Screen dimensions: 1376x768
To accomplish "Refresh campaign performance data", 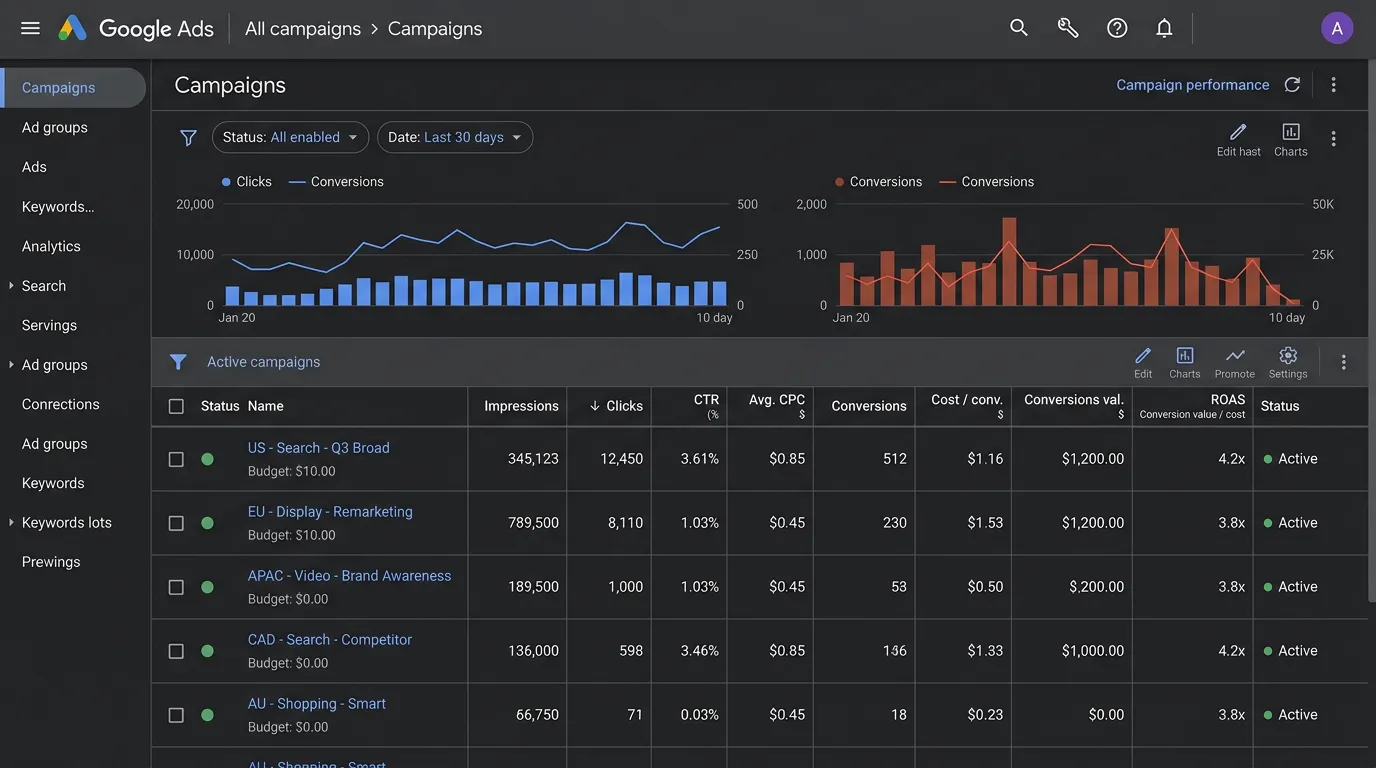I will coord(1292,85).
